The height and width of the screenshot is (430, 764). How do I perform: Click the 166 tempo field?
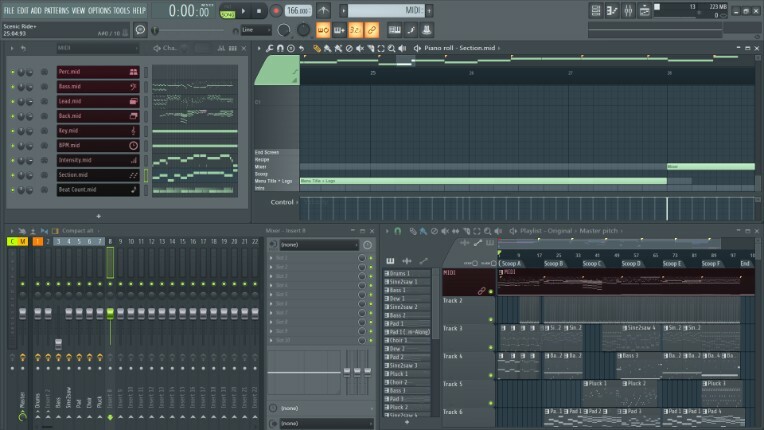(298, 11)
